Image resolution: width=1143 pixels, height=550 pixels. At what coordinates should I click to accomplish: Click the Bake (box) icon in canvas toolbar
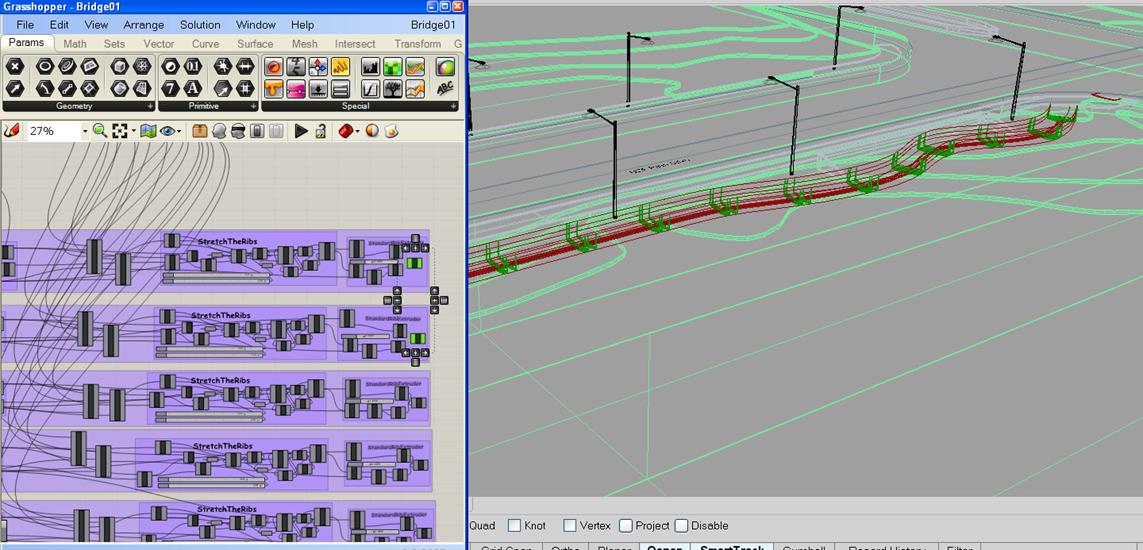(199, 131)
